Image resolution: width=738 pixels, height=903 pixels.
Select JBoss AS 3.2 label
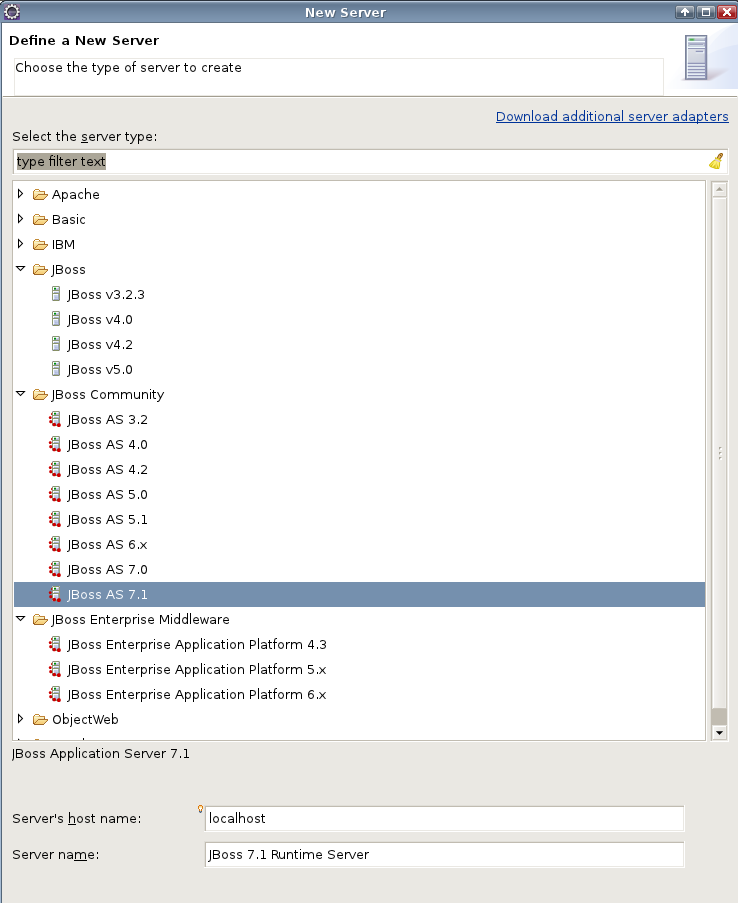pyautogui.click(x=107, y=420)
